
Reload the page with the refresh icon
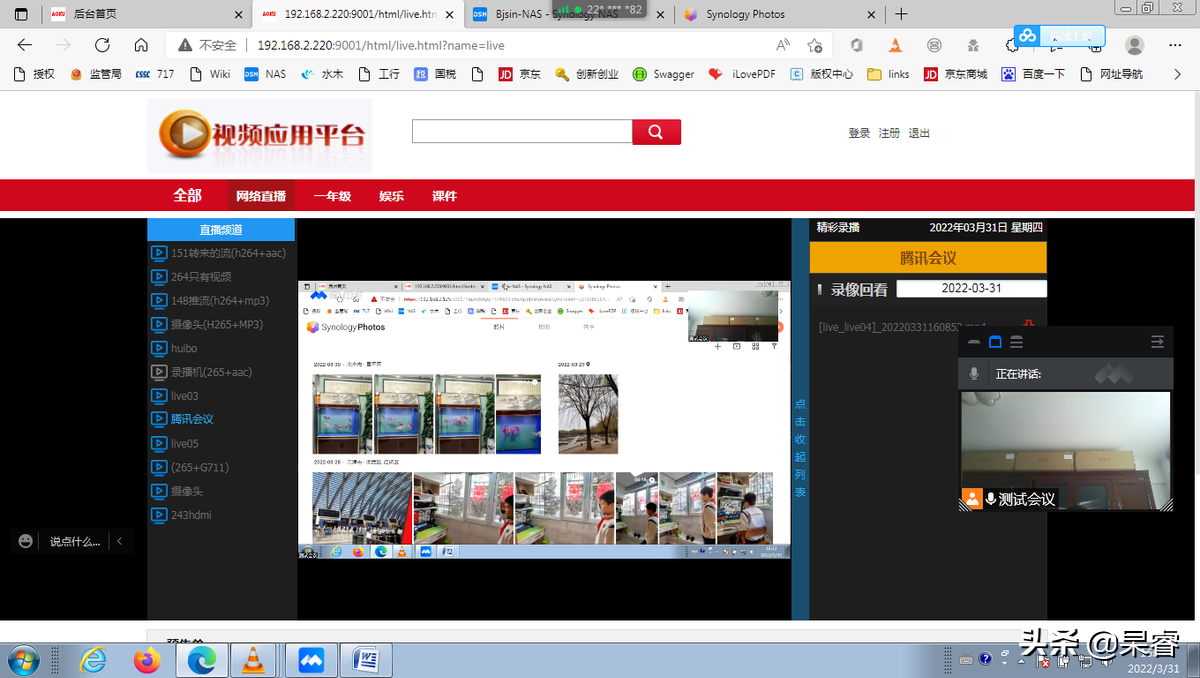coord(102,45)
